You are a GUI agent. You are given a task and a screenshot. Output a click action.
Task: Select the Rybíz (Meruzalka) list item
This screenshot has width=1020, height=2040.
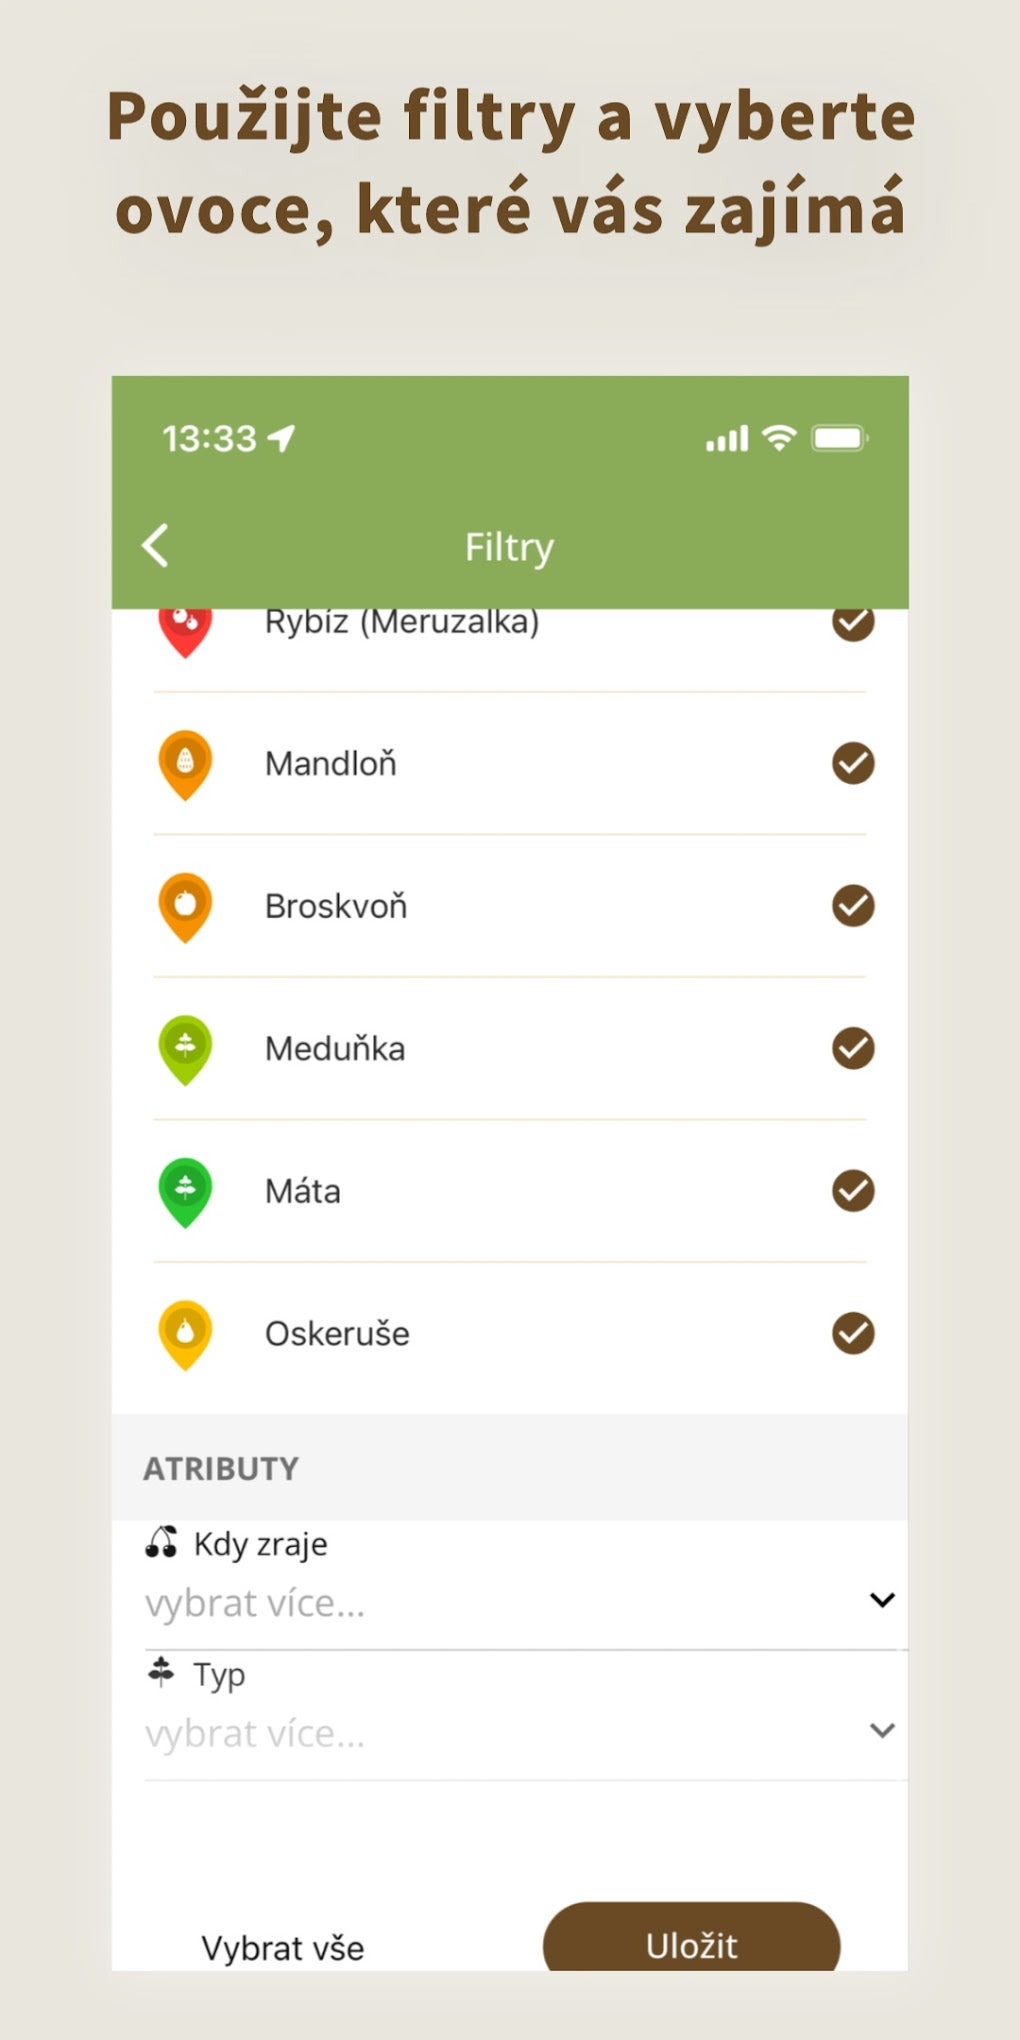[402, 624]
